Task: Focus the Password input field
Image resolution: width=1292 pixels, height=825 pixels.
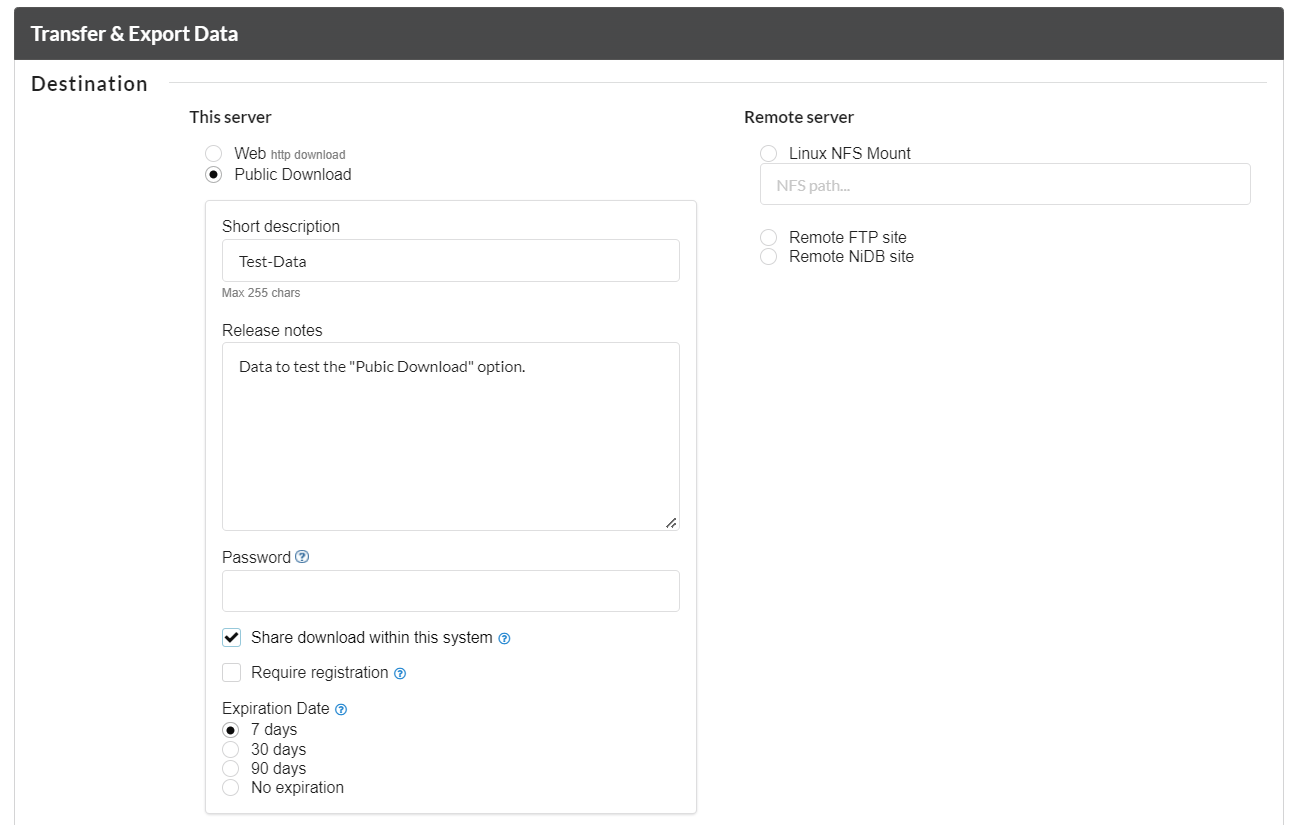Action: coord(450,591)
